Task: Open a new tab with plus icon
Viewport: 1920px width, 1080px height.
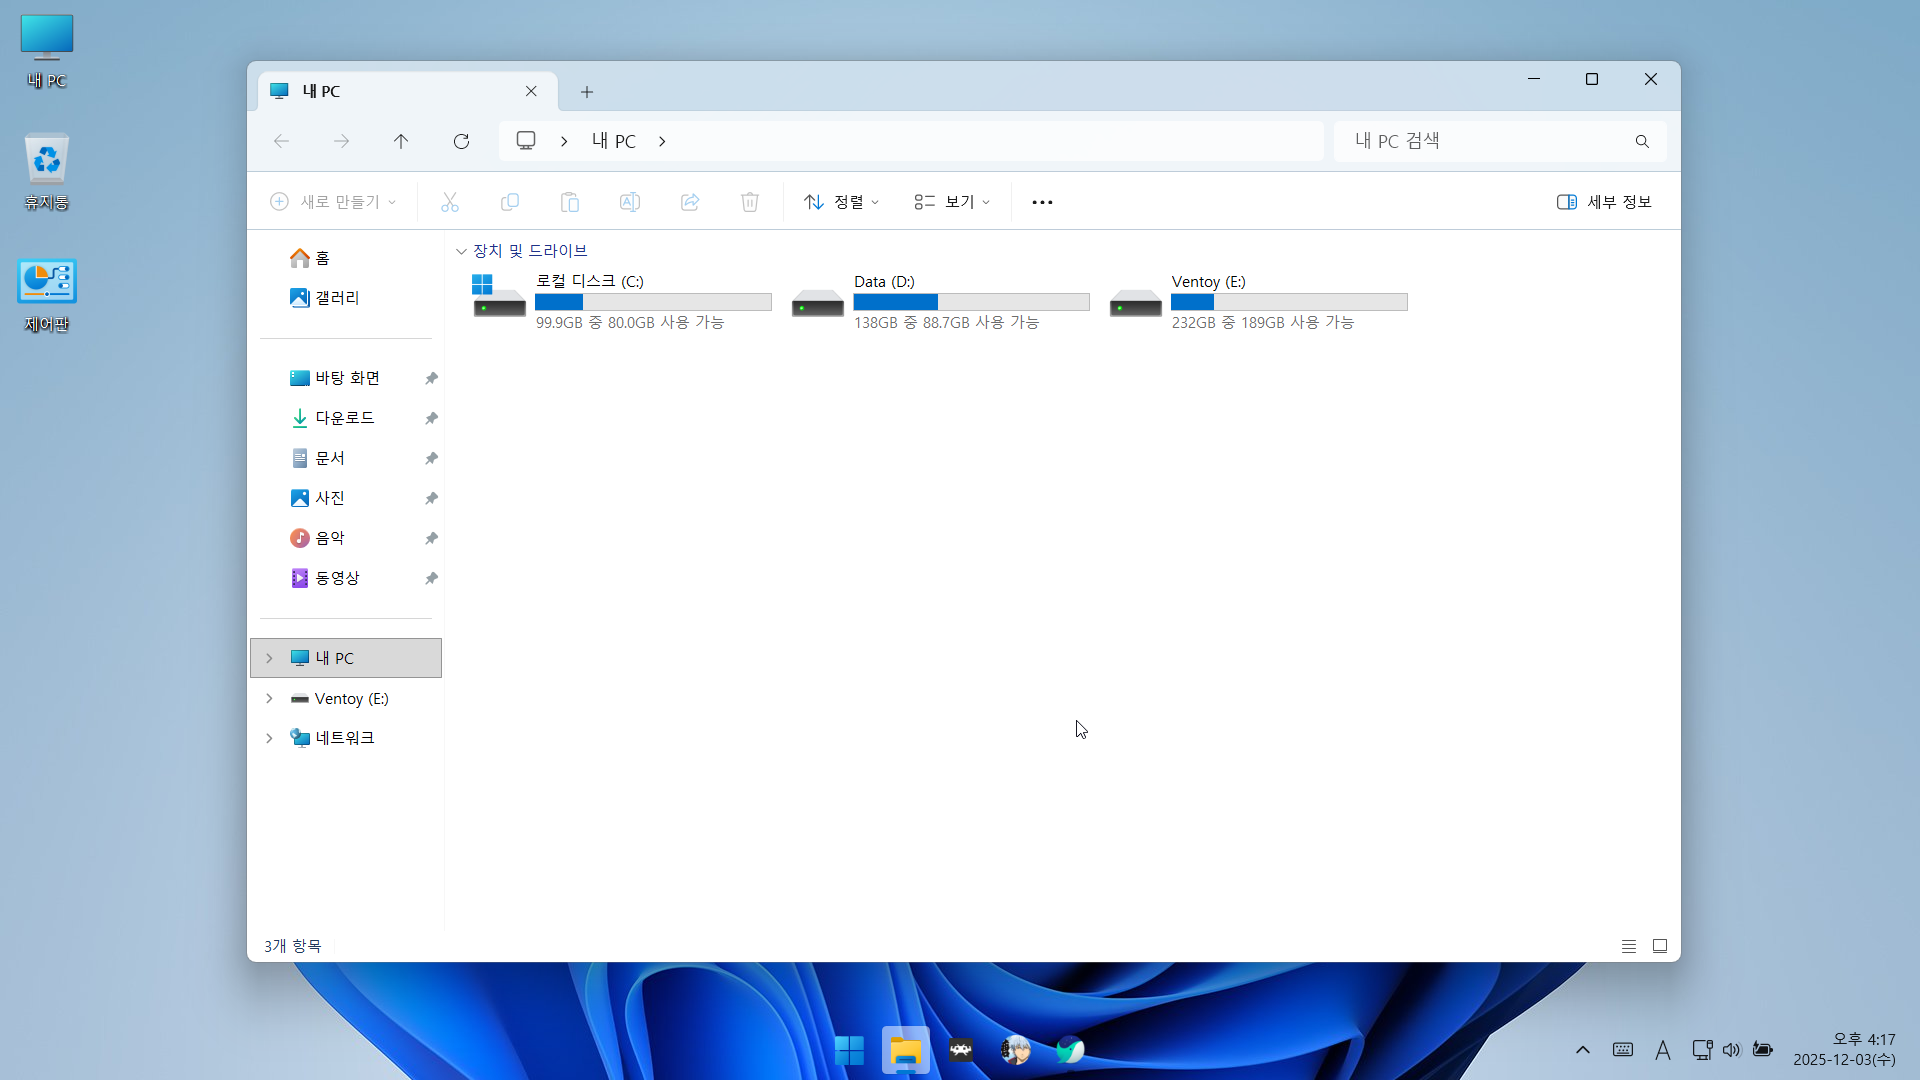Action: coord(587,92)
